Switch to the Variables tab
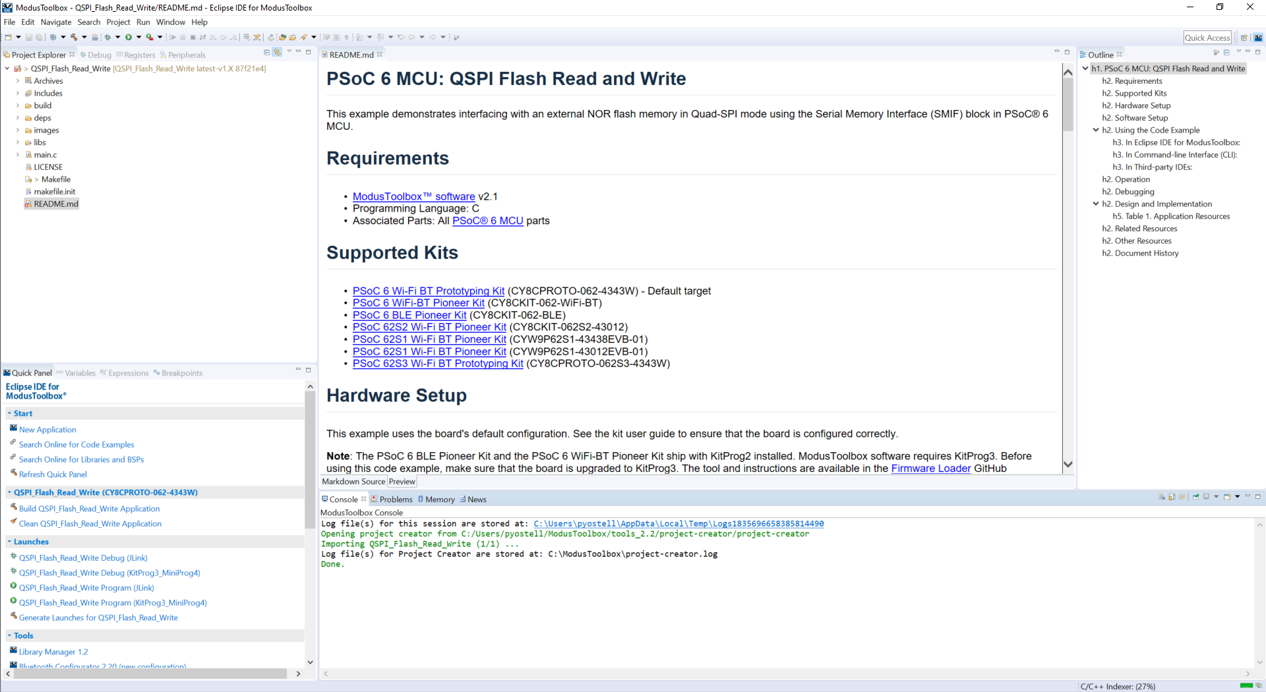 pyautogui.click(x=75, y=373)
